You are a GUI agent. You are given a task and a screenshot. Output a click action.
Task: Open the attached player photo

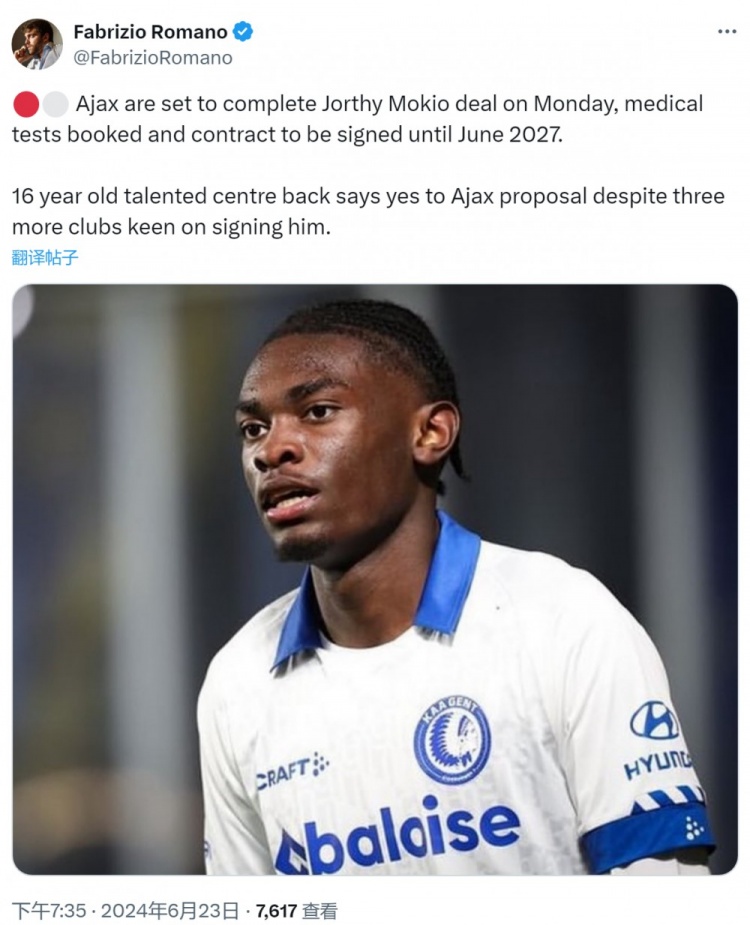pos(375,579)
